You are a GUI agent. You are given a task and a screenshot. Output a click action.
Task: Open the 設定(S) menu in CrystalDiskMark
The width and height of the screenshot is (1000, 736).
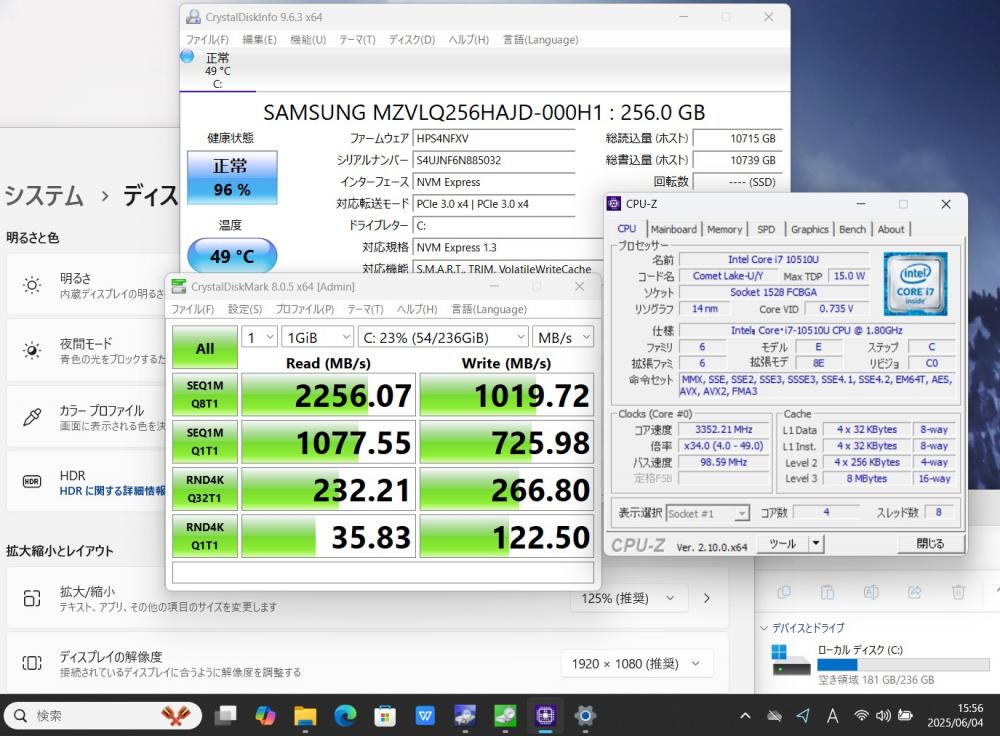click(x=245, y=309)
